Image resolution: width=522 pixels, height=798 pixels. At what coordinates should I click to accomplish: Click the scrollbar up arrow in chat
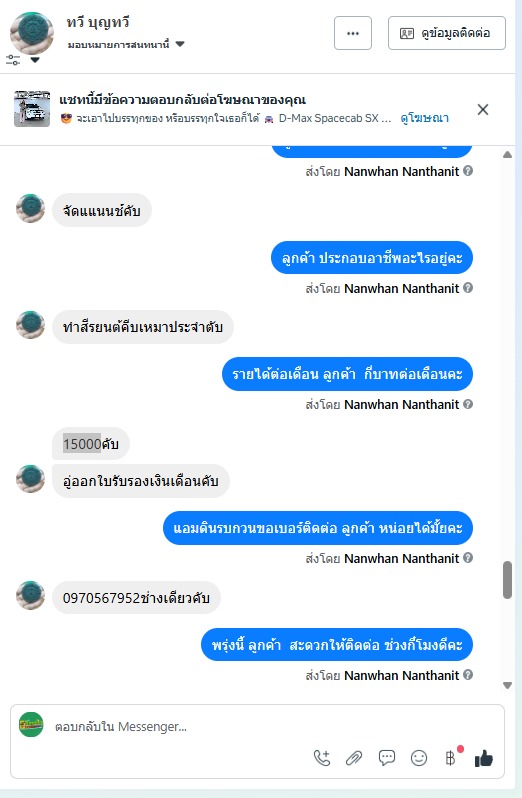pos(507,155)
